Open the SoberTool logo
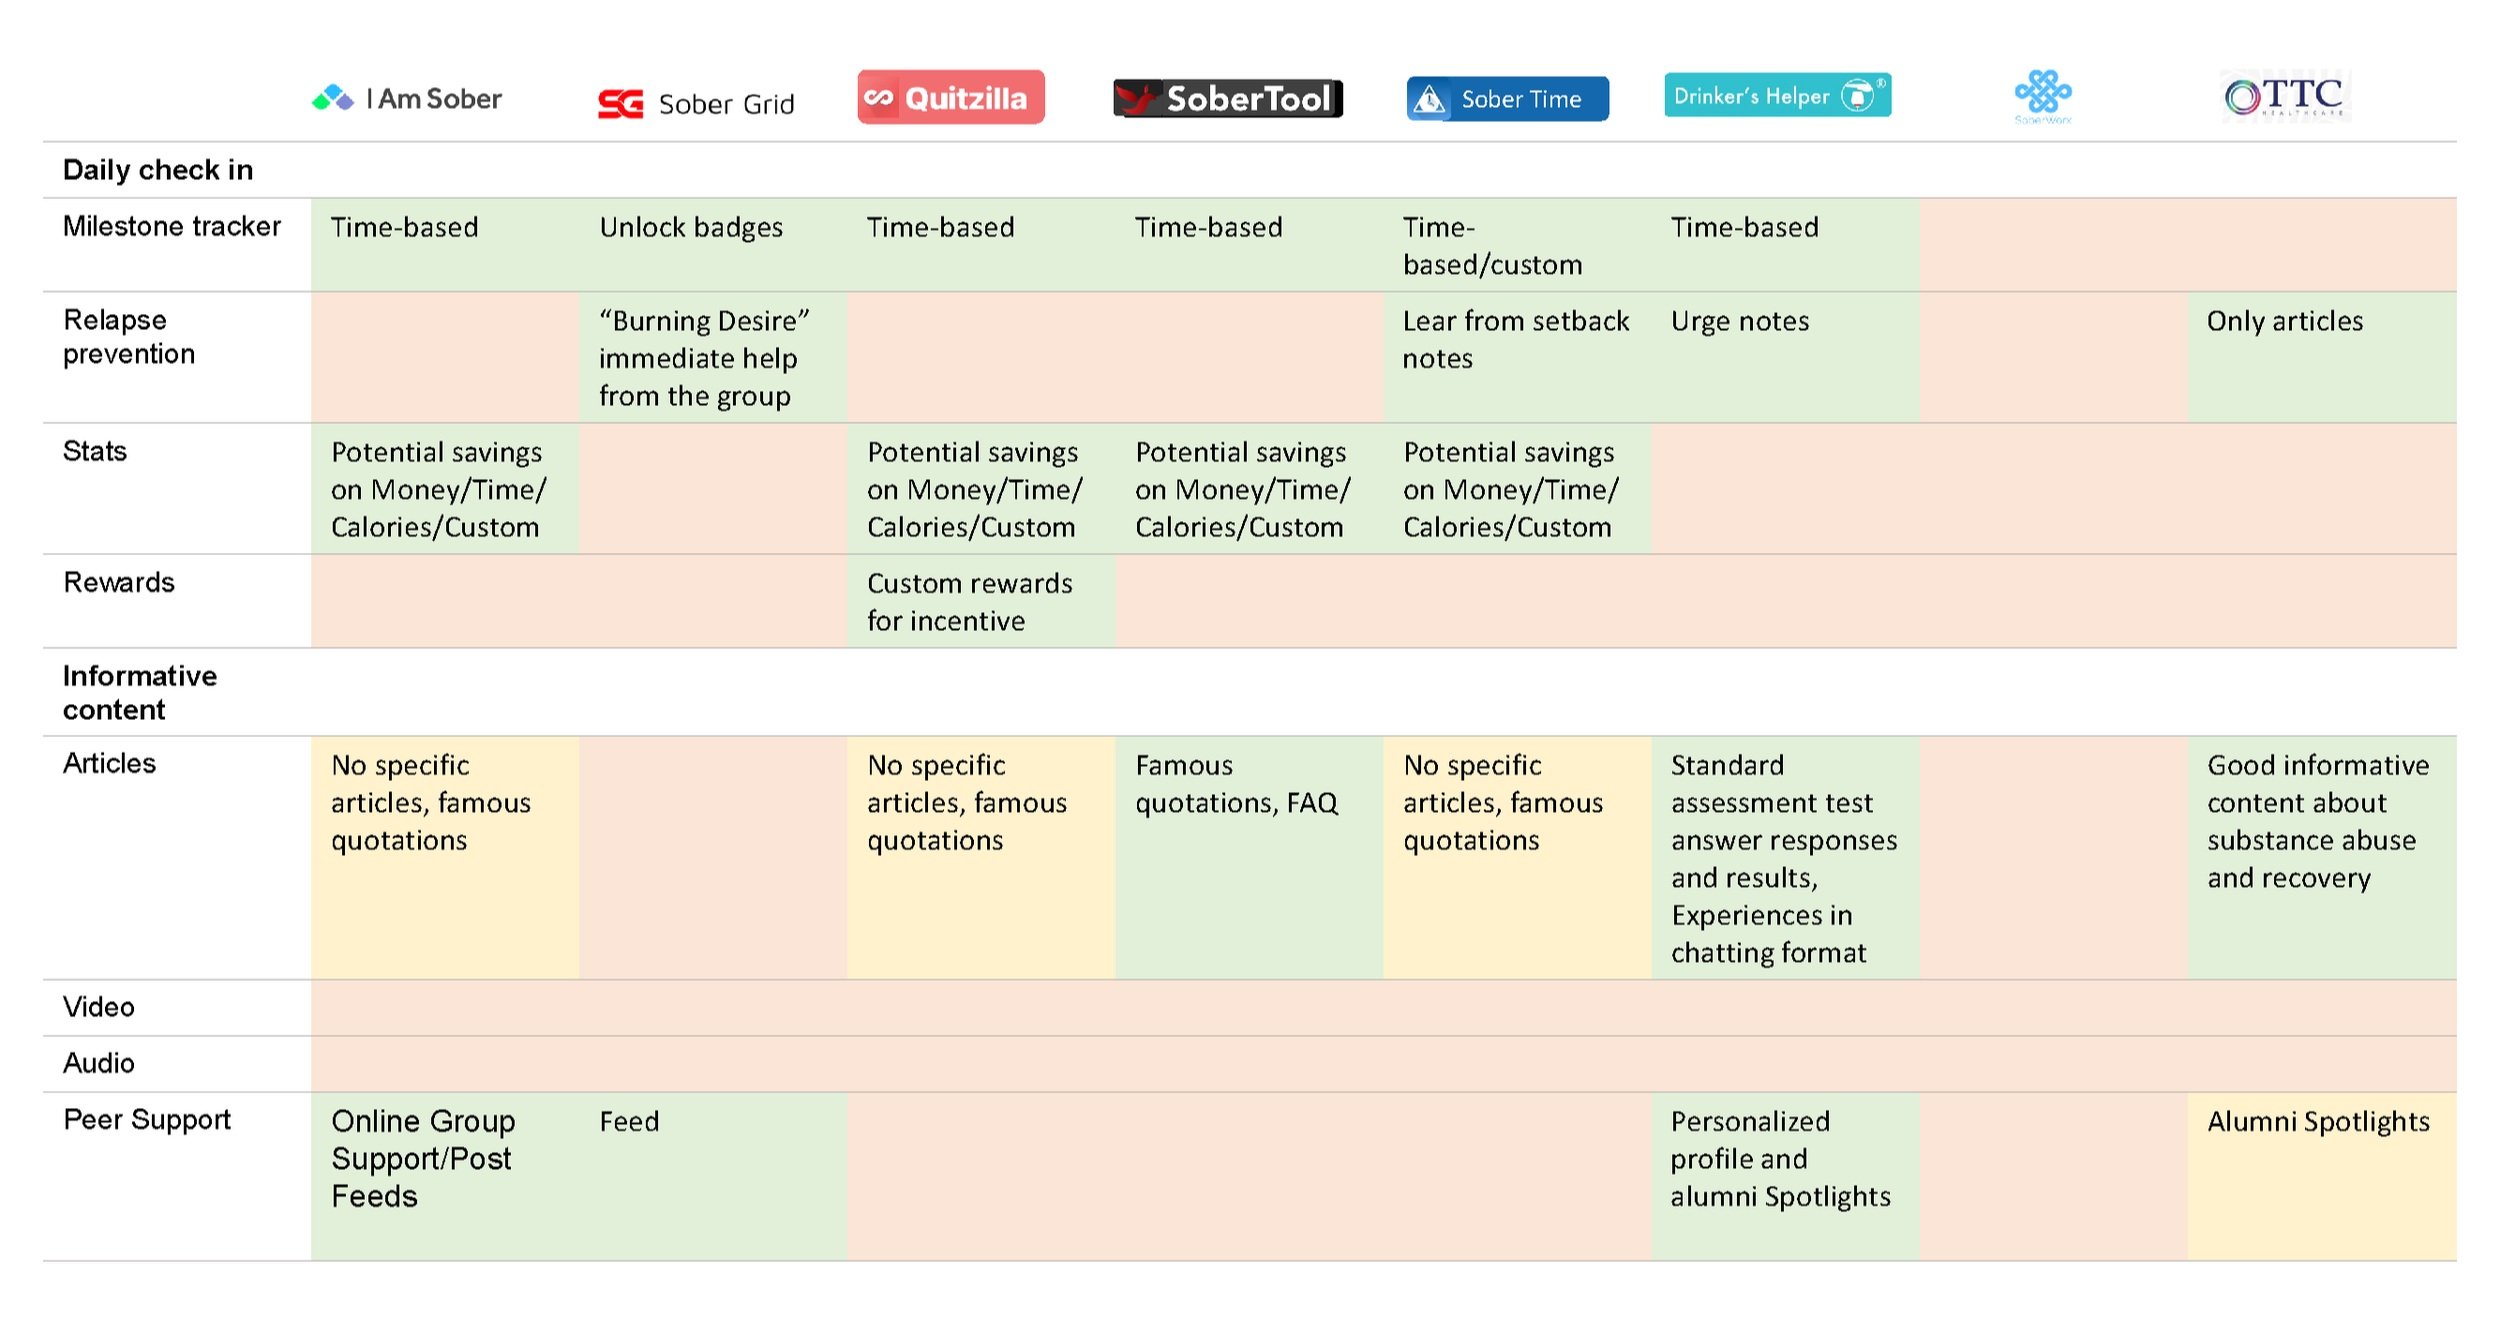 point(1227,98)
